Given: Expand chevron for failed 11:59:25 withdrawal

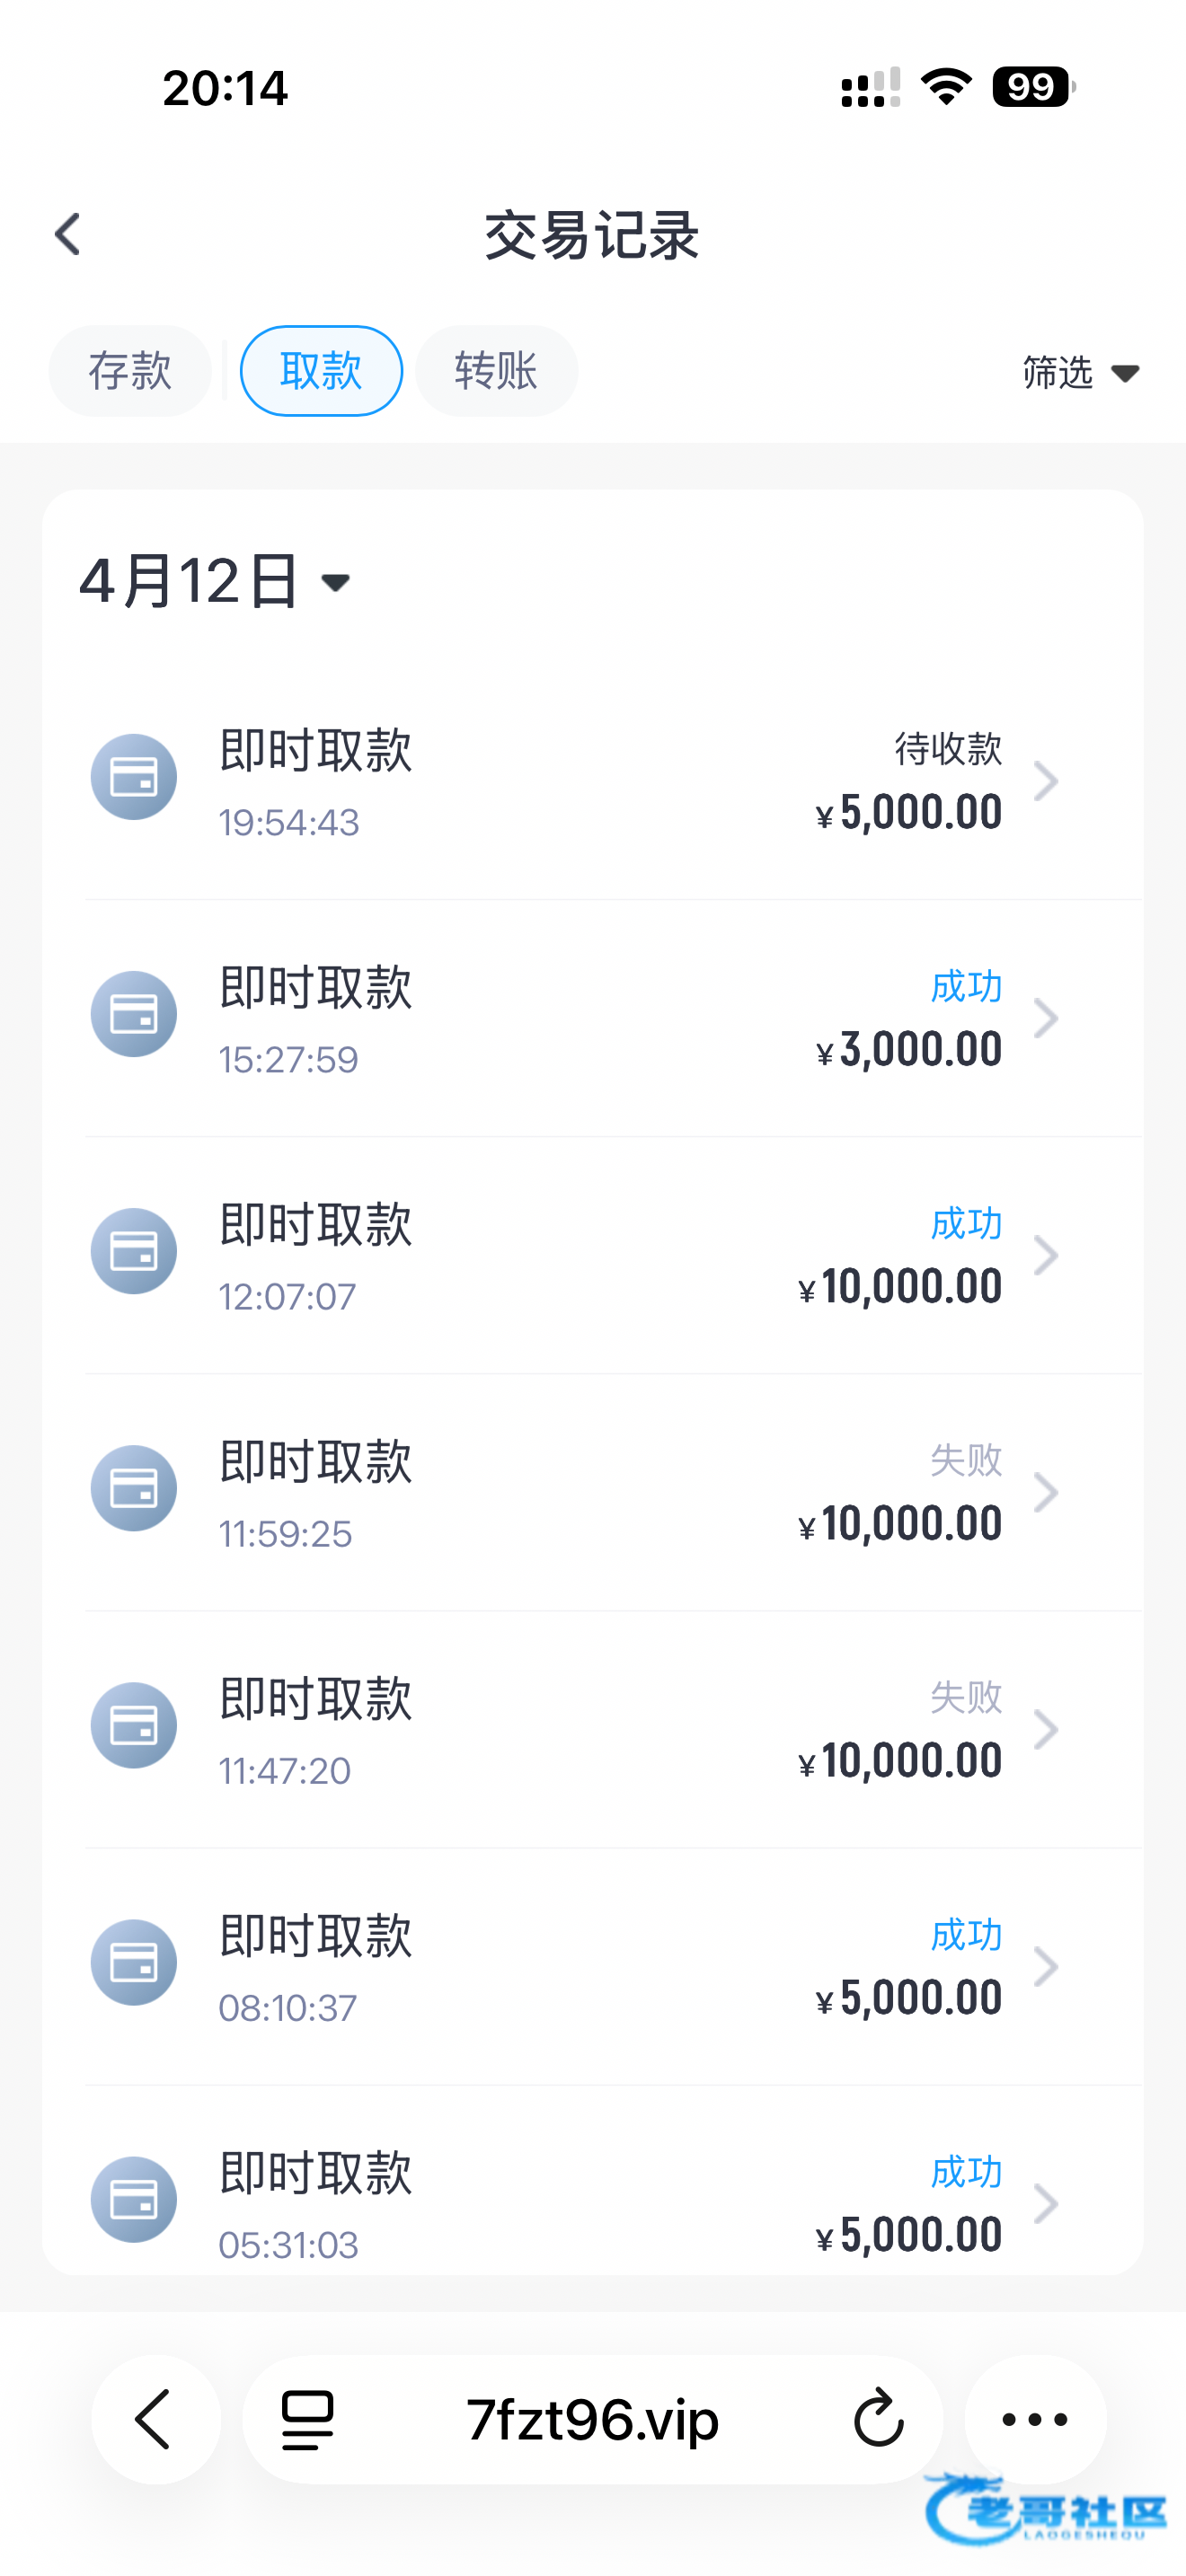Looking at the screenshot, I should pos(1046,1493).
